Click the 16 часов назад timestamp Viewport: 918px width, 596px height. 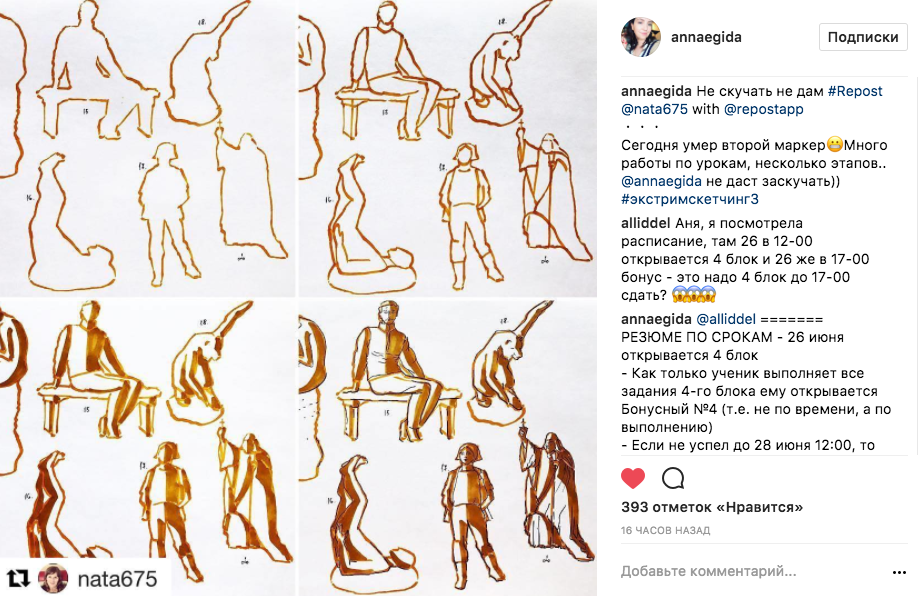click(x=666, y=530)
